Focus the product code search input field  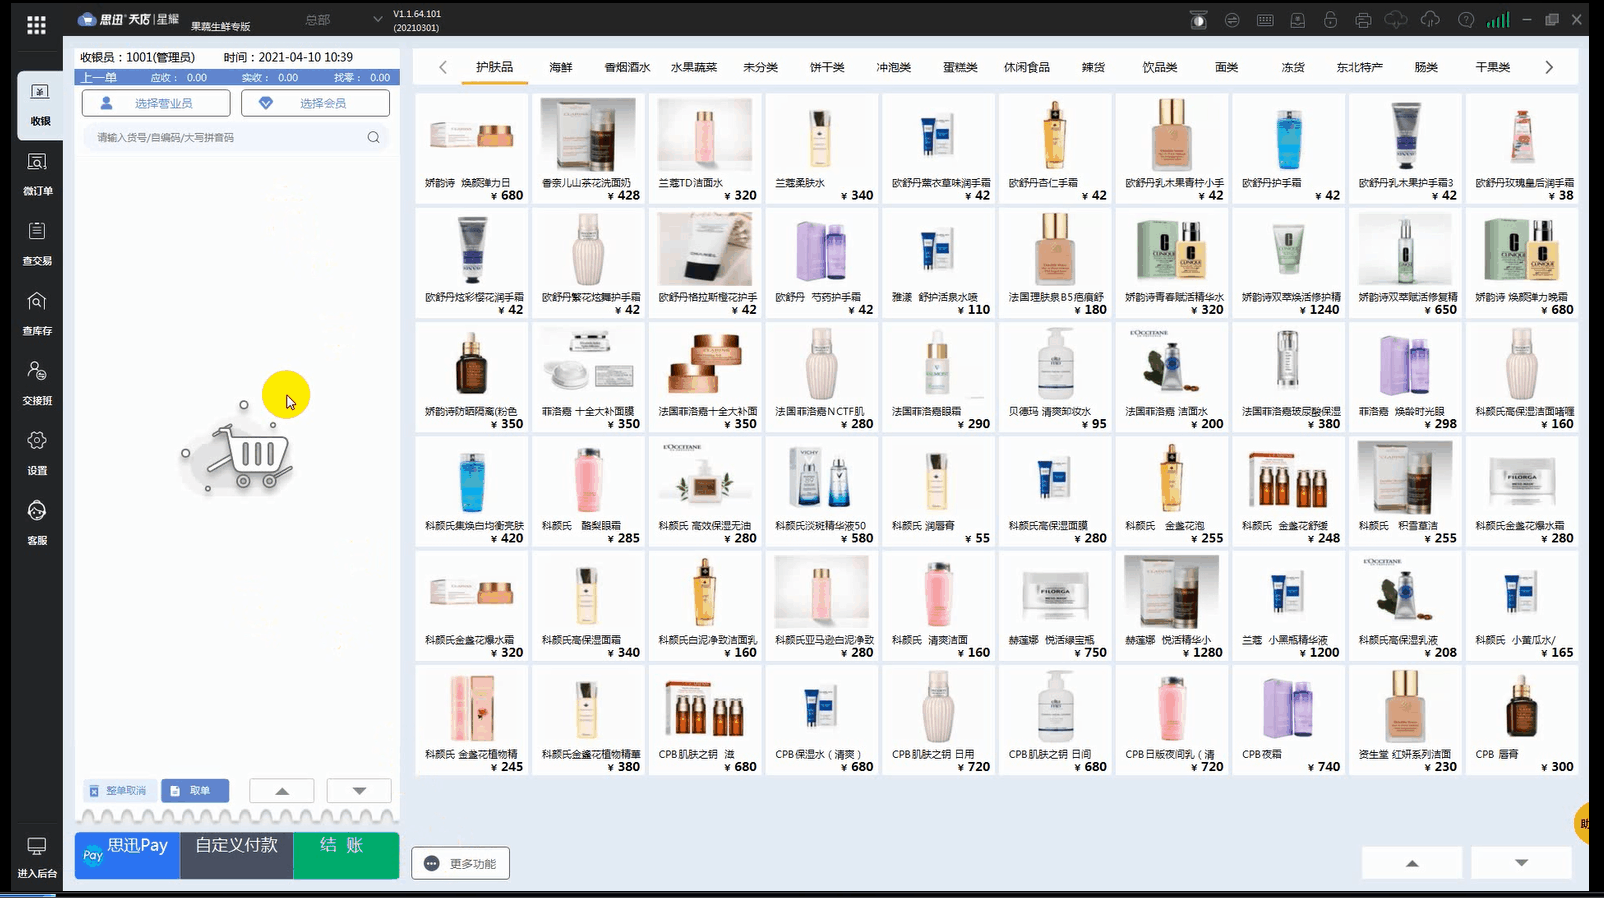tap(236, 137)
